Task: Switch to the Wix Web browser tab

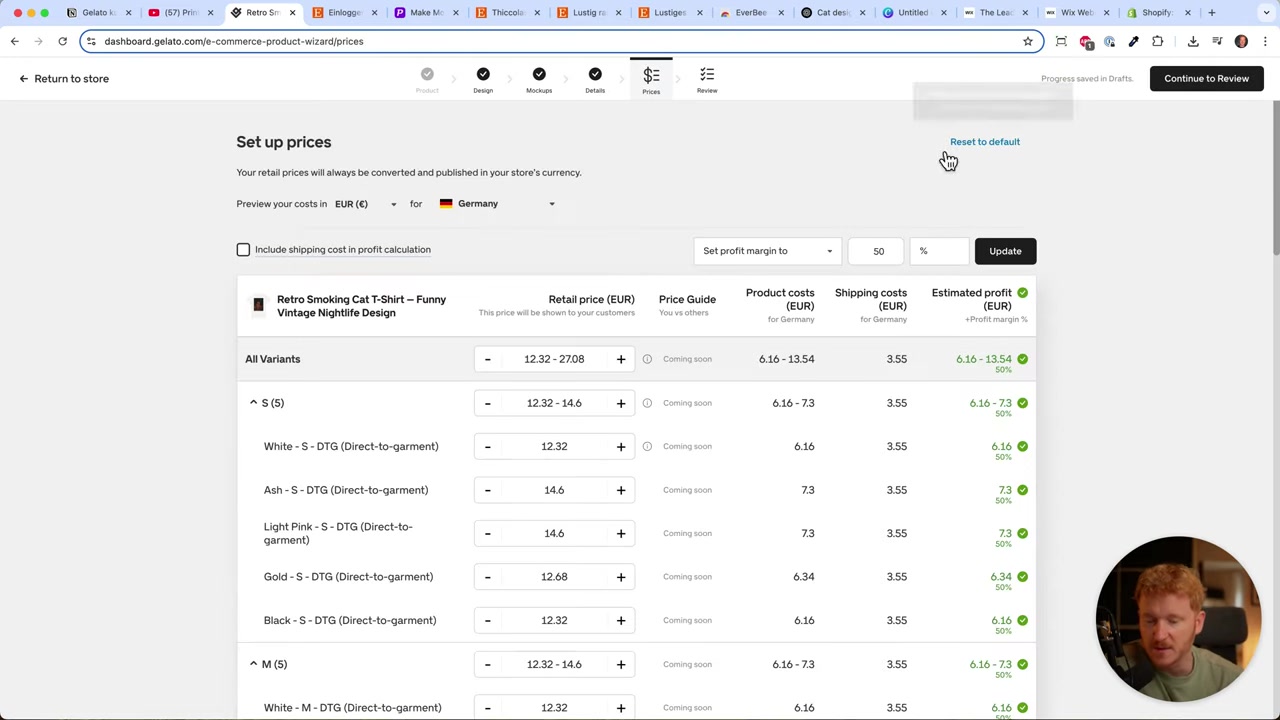Action: coord(1076,12)
